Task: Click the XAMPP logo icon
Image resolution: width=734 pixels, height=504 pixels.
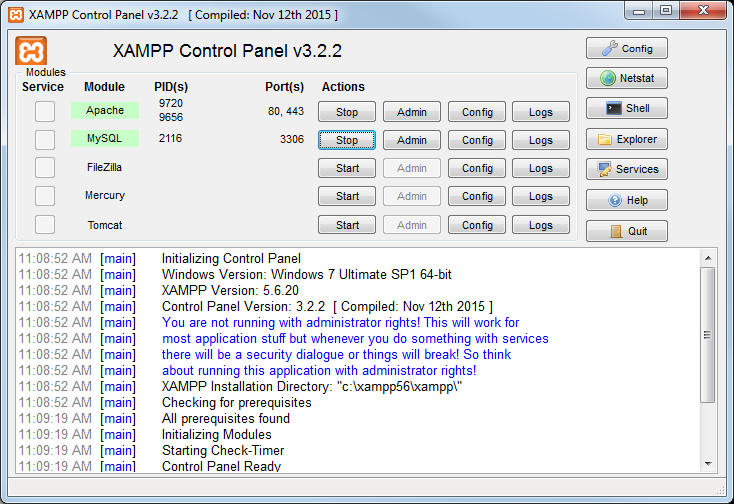Action: click(31, 52)
